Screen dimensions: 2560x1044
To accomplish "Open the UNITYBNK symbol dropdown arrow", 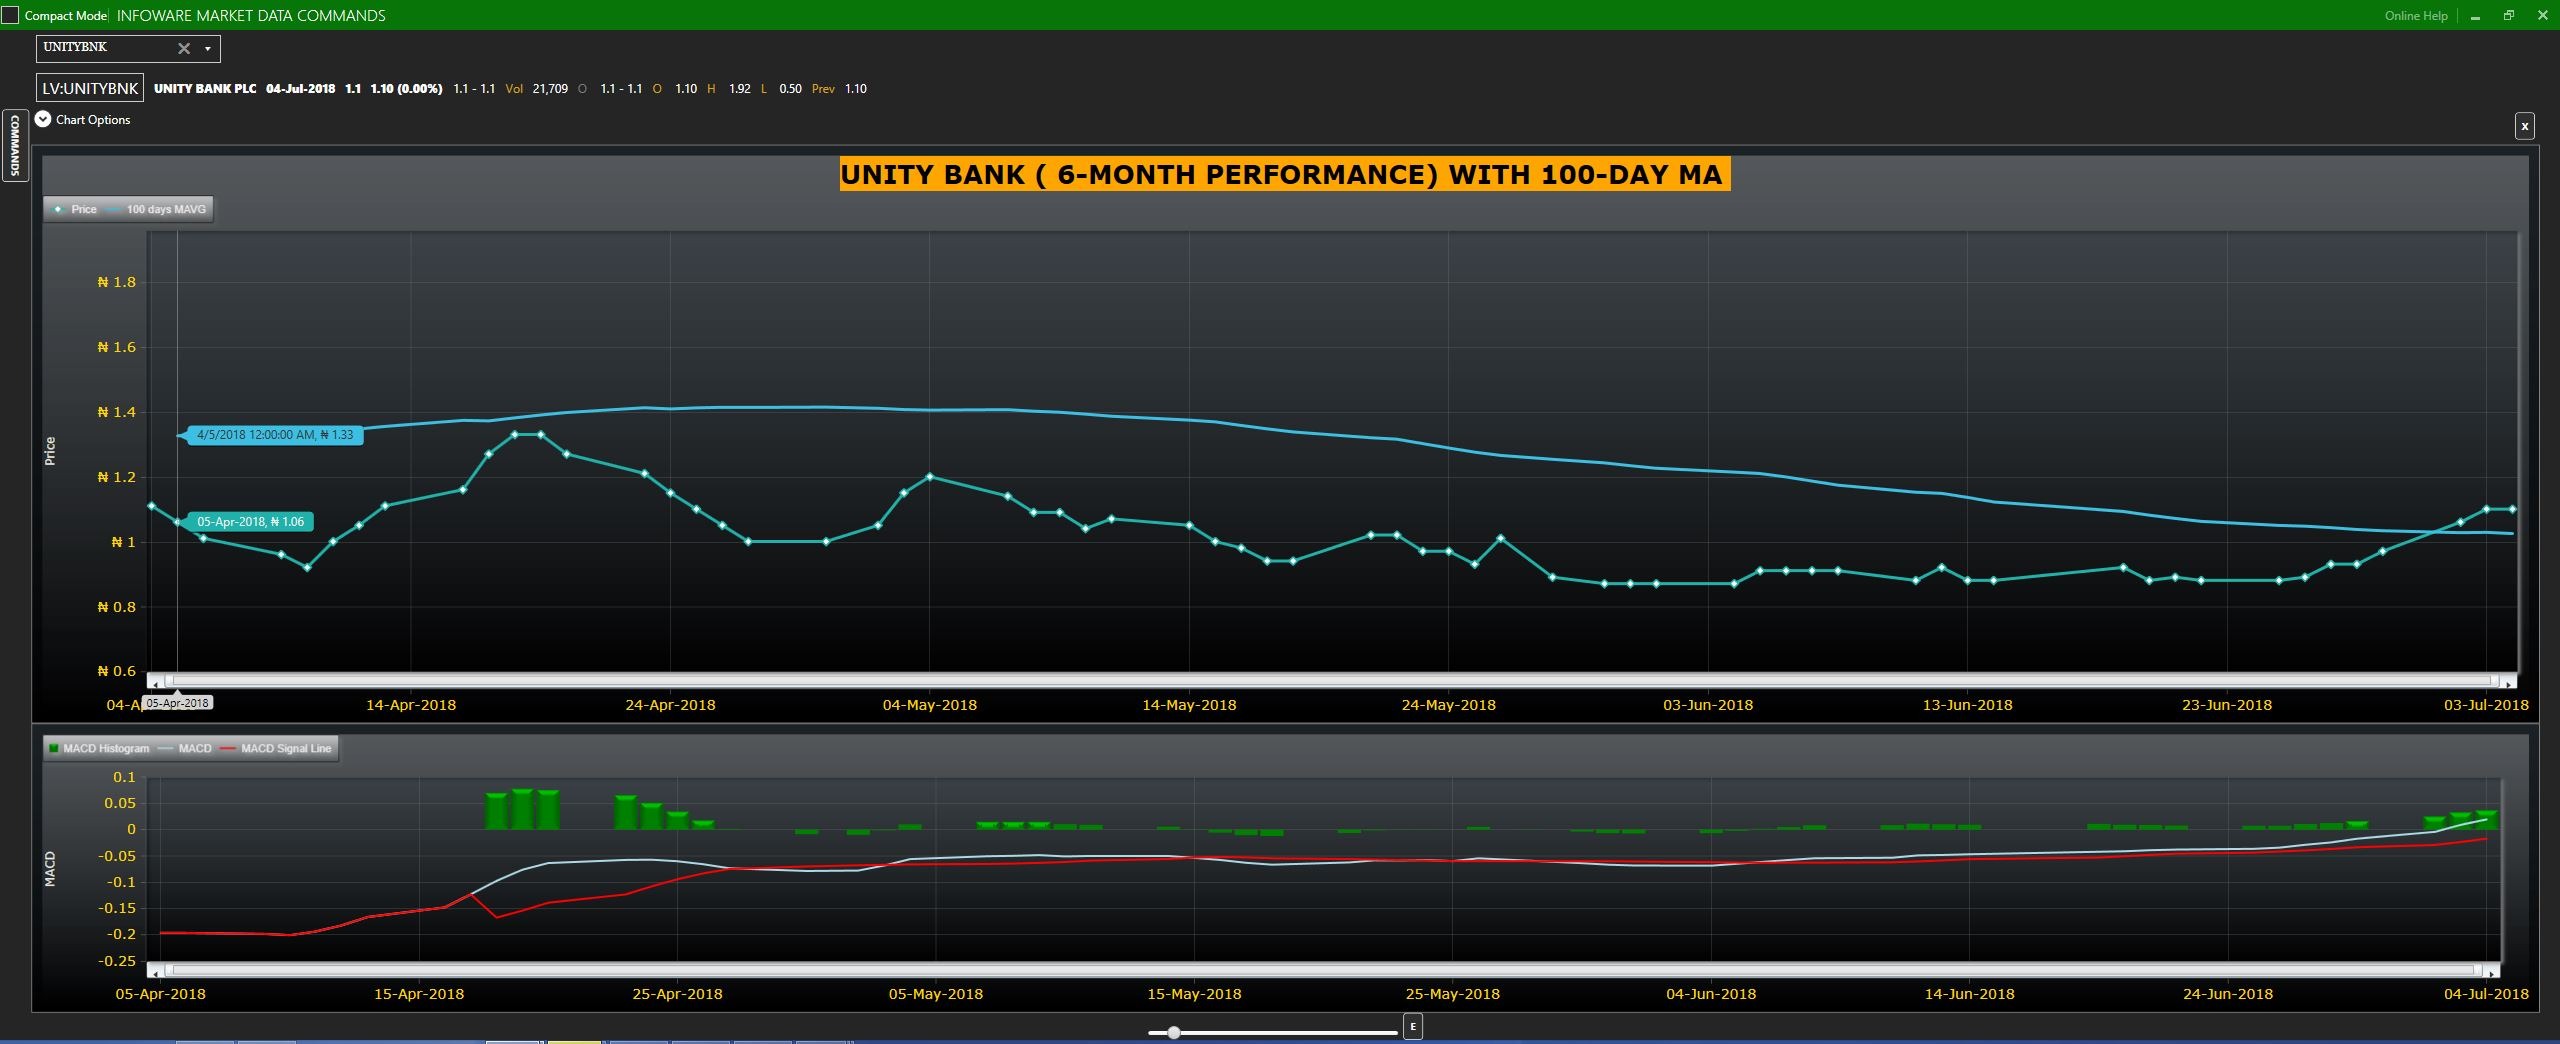I will click(208, 48).
